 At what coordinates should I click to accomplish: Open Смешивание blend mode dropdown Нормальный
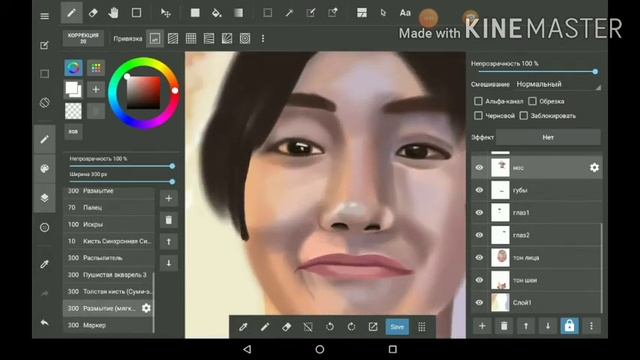pos(558,84)
